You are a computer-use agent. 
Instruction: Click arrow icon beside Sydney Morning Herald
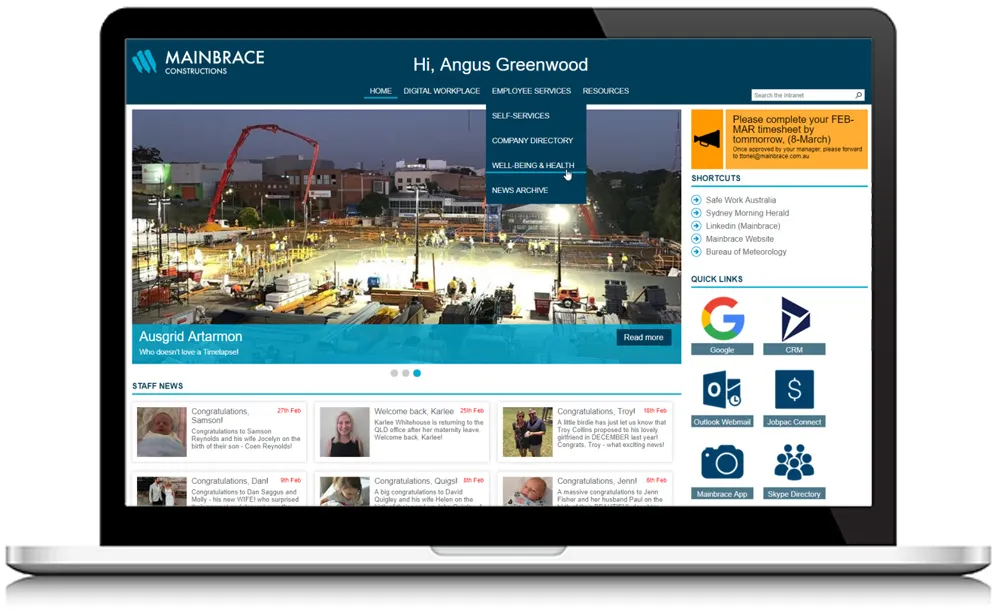[696, 213]
